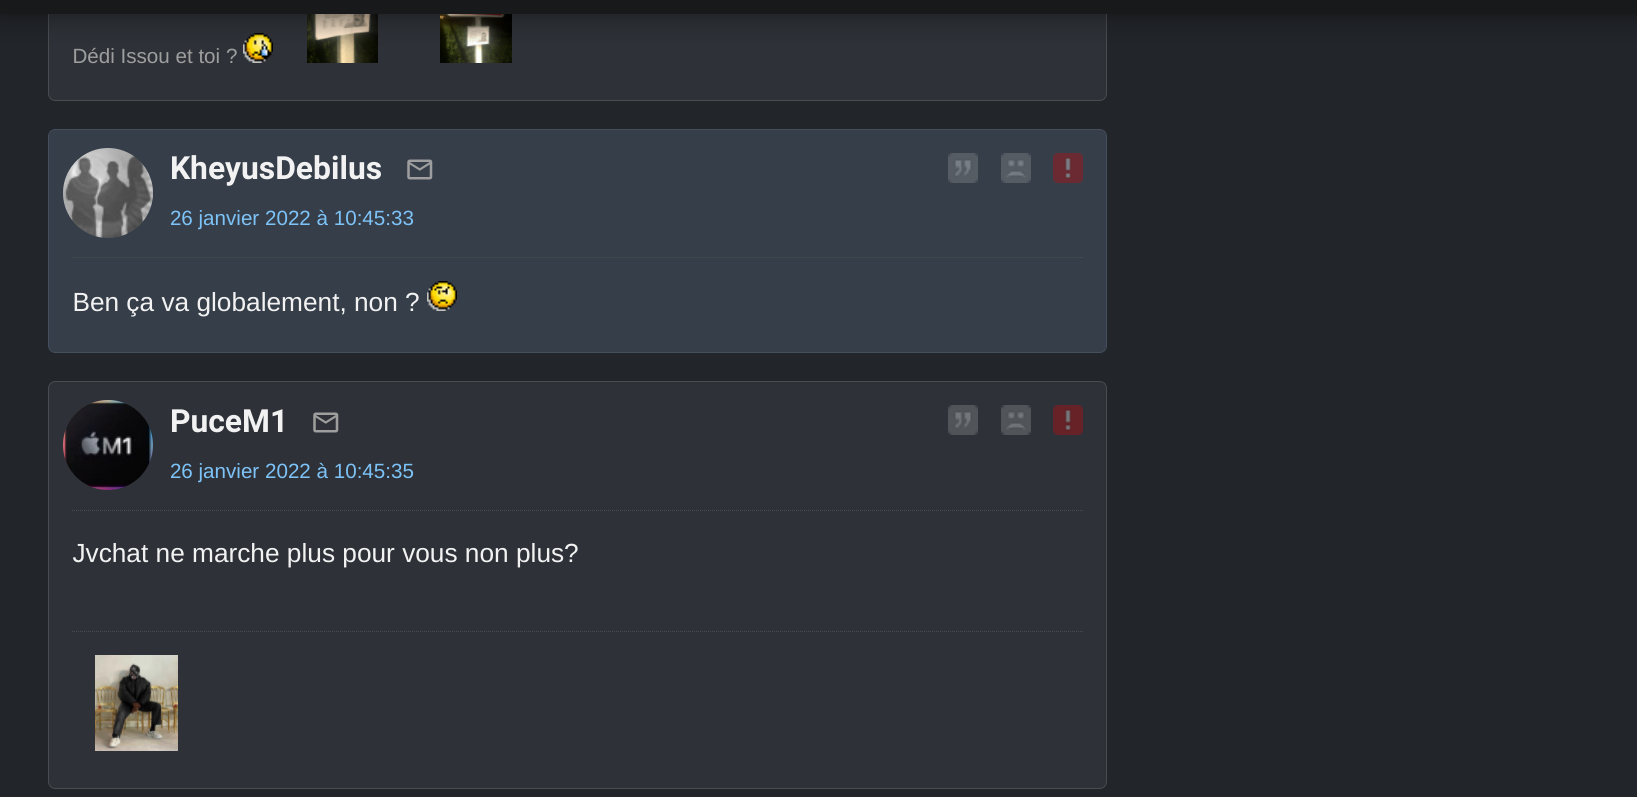
Task: Open permalink dated 26 janvier 2022 à 10:45:35
Action: [x=292, y=471]
